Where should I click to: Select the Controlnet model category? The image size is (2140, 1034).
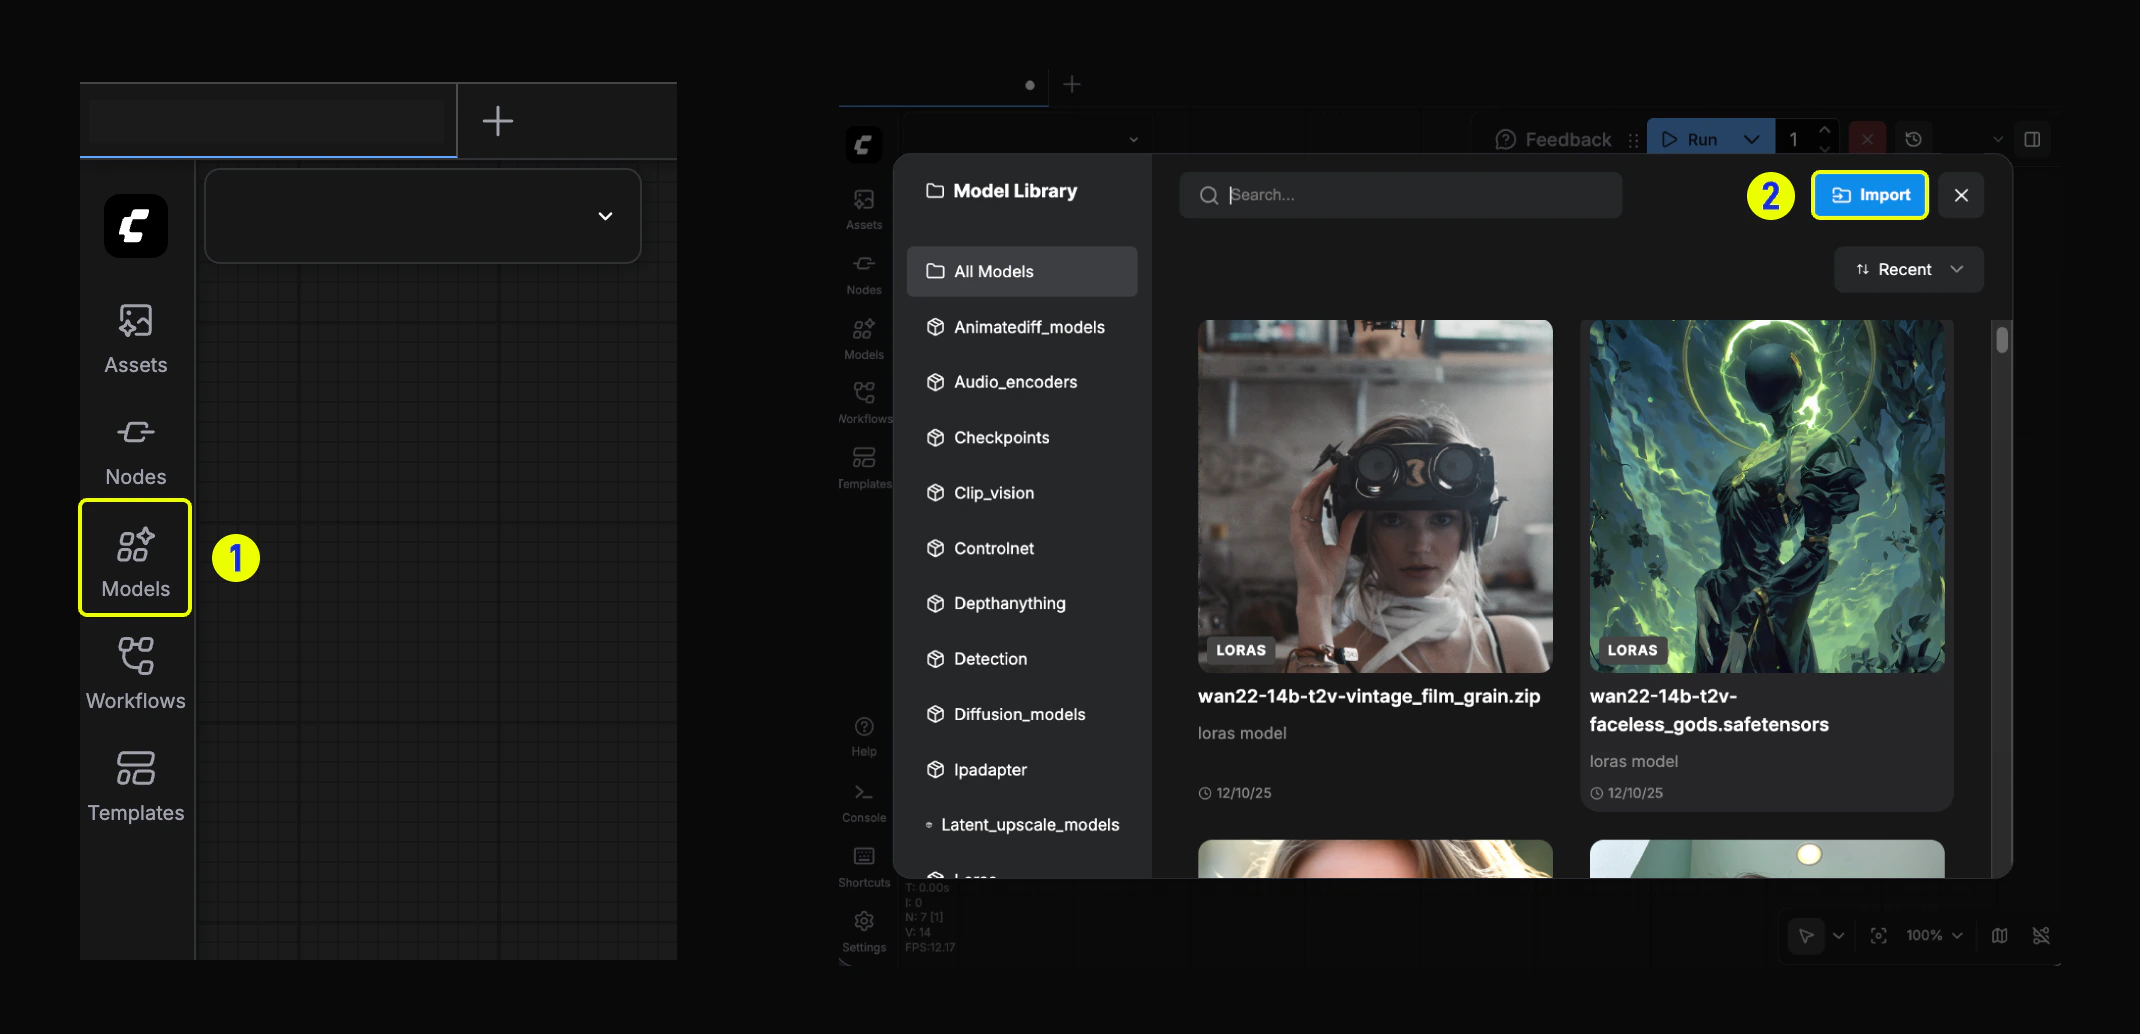tap(993, 548)
